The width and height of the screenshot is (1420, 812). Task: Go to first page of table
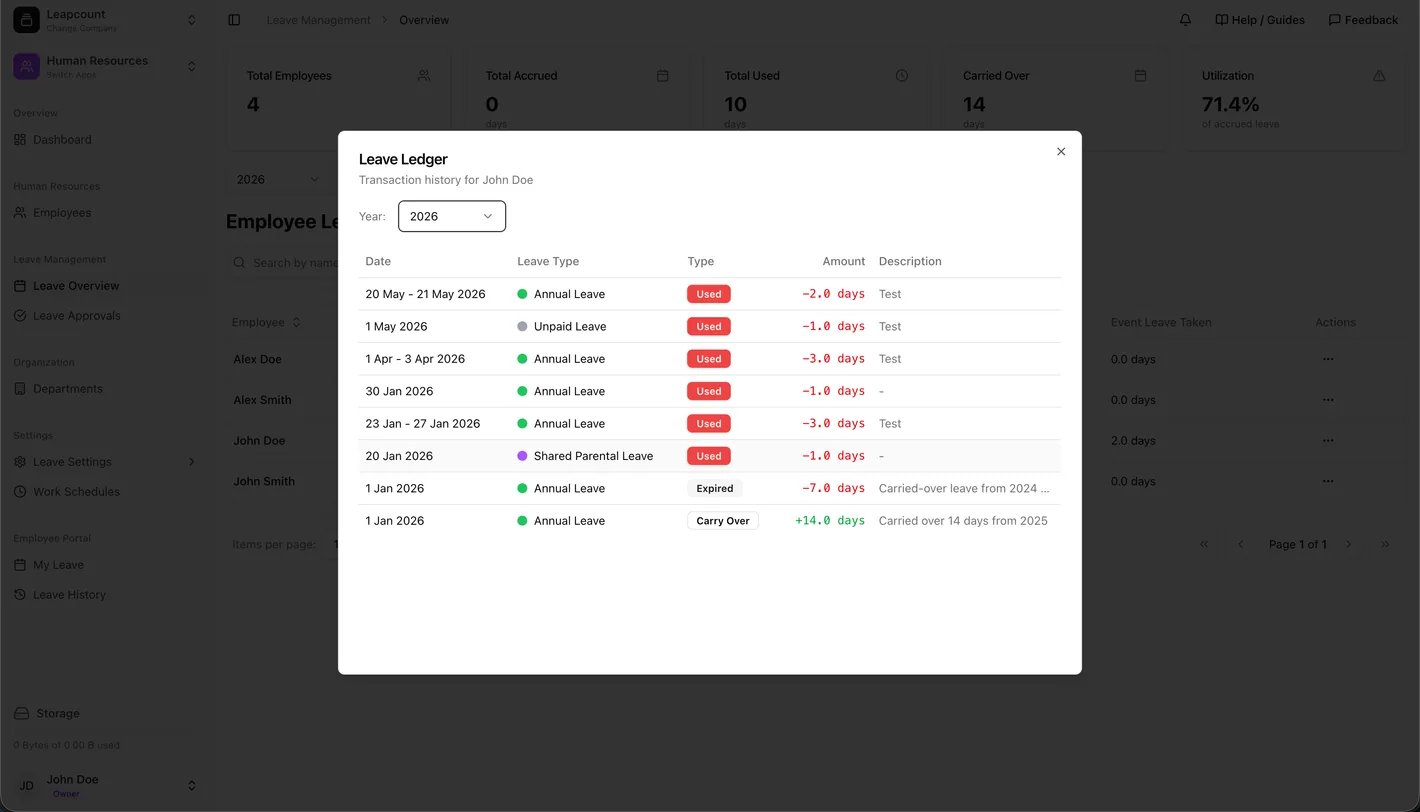pyautogui.click(x=1204, y=545)
